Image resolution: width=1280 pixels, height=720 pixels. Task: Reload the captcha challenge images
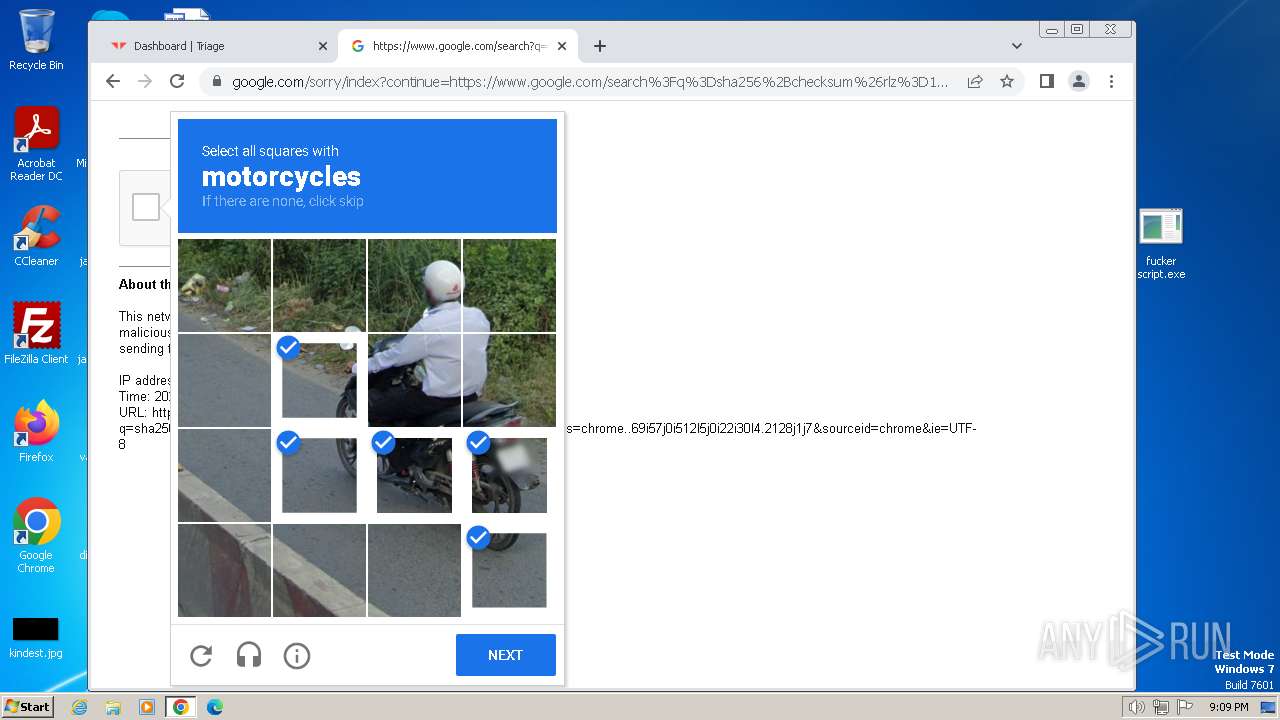pyautogui.click(x=201, y=655)
